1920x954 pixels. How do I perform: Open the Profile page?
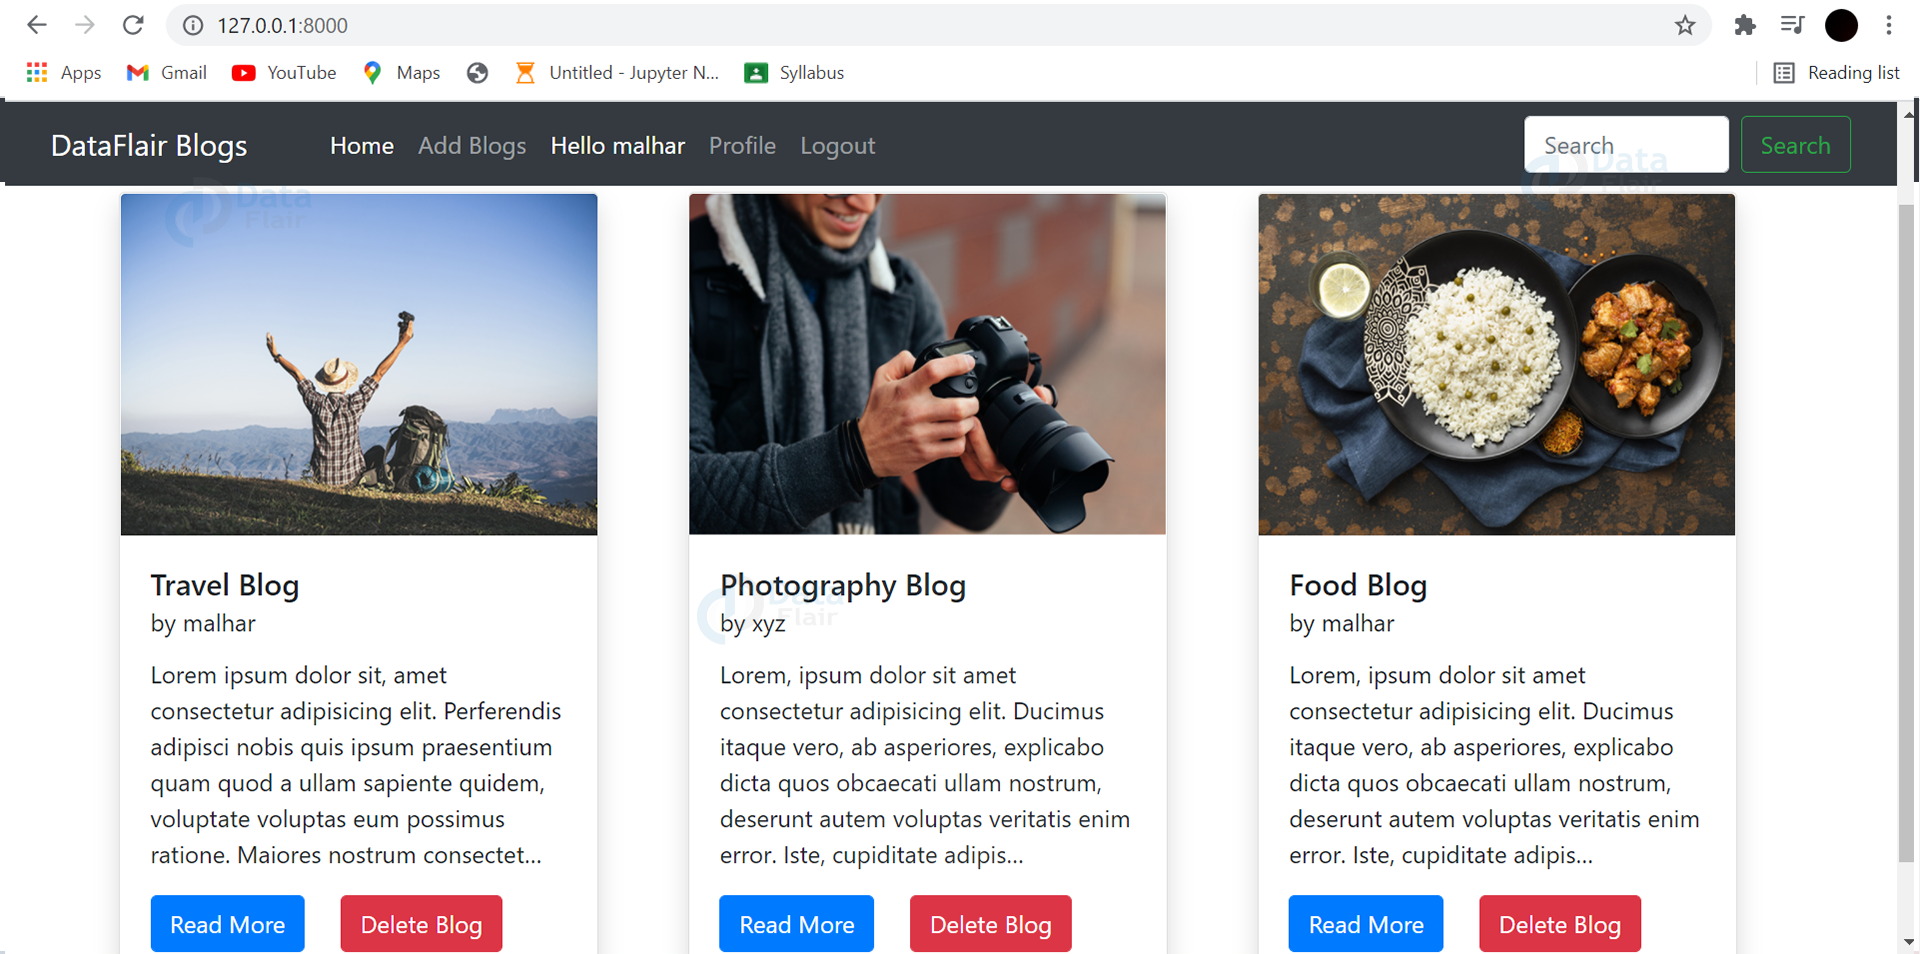click(x=742, y=145)
